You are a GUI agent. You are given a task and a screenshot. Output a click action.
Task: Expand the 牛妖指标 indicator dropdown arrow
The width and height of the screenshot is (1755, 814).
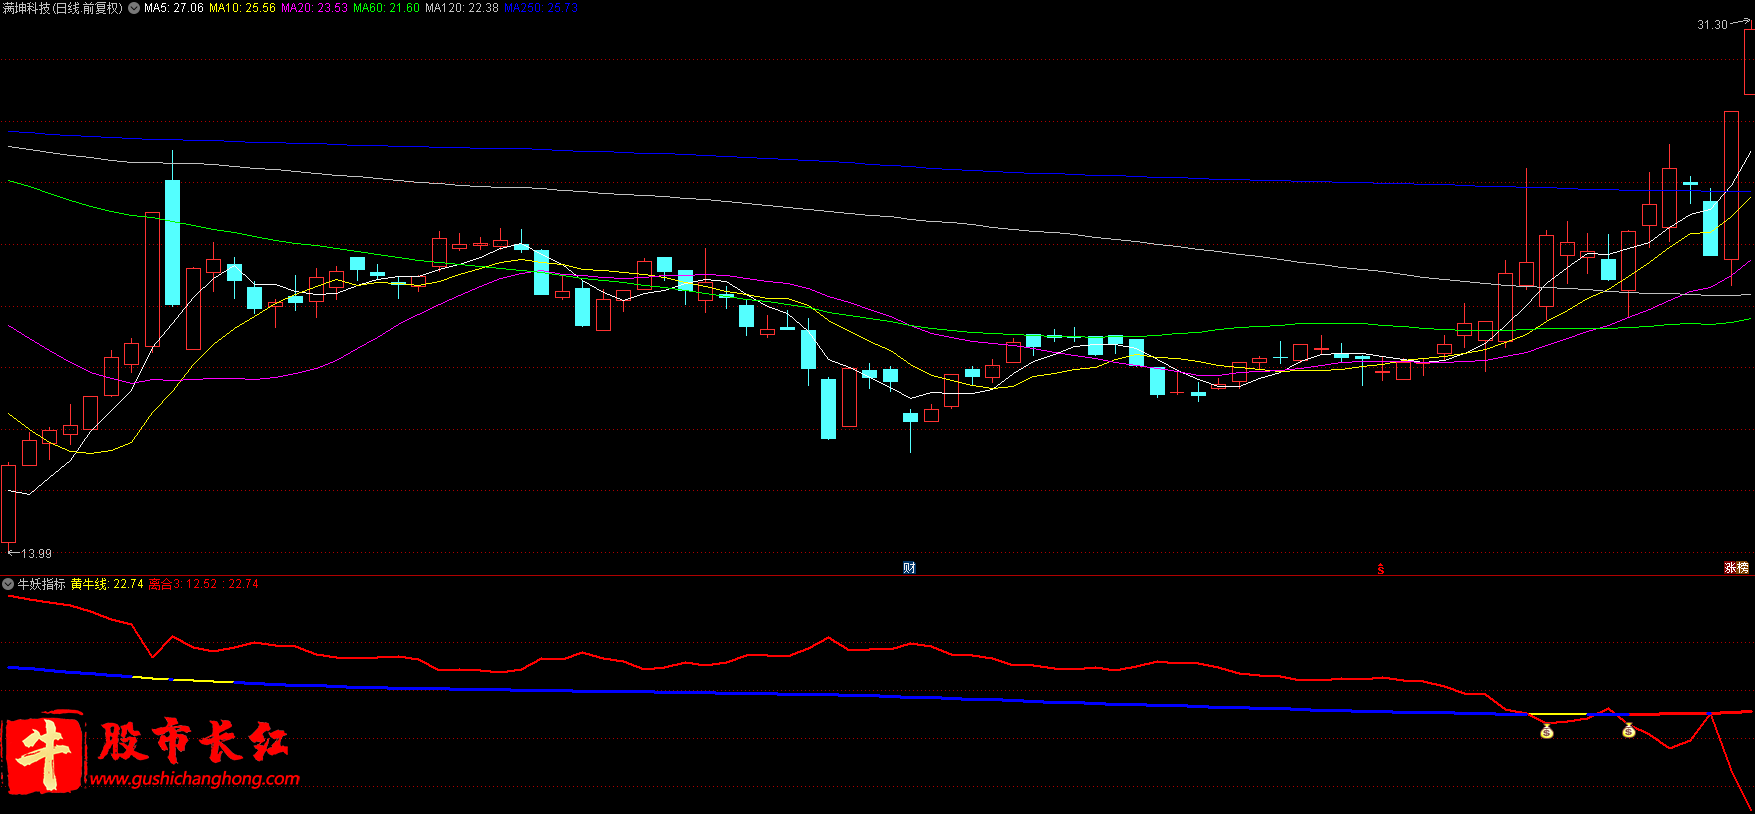(8, 584)
